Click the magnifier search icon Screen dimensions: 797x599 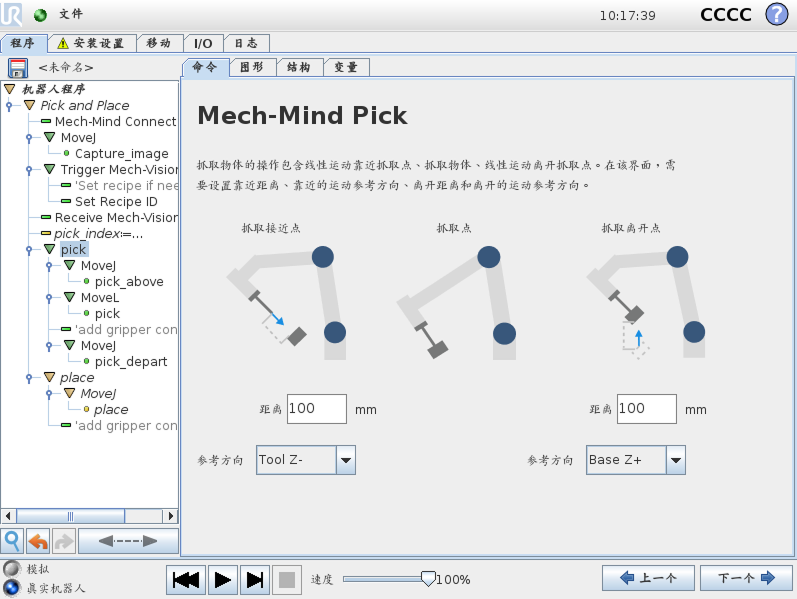(x=12, y=541)
